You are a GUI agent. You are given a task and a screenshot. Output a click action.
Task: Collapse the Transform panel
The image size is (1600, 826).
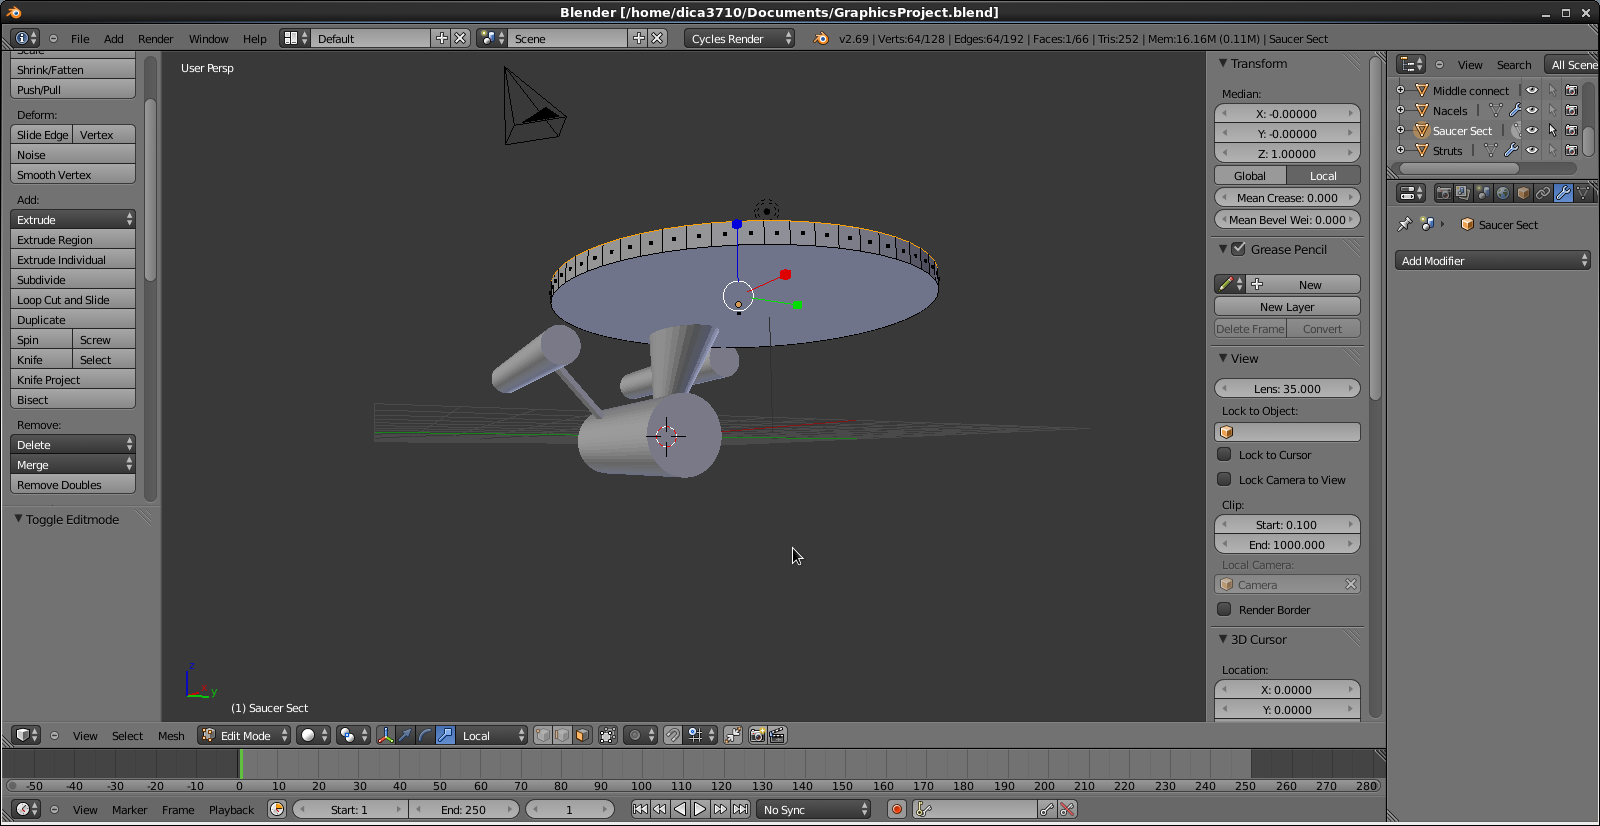pos(1222,63)
